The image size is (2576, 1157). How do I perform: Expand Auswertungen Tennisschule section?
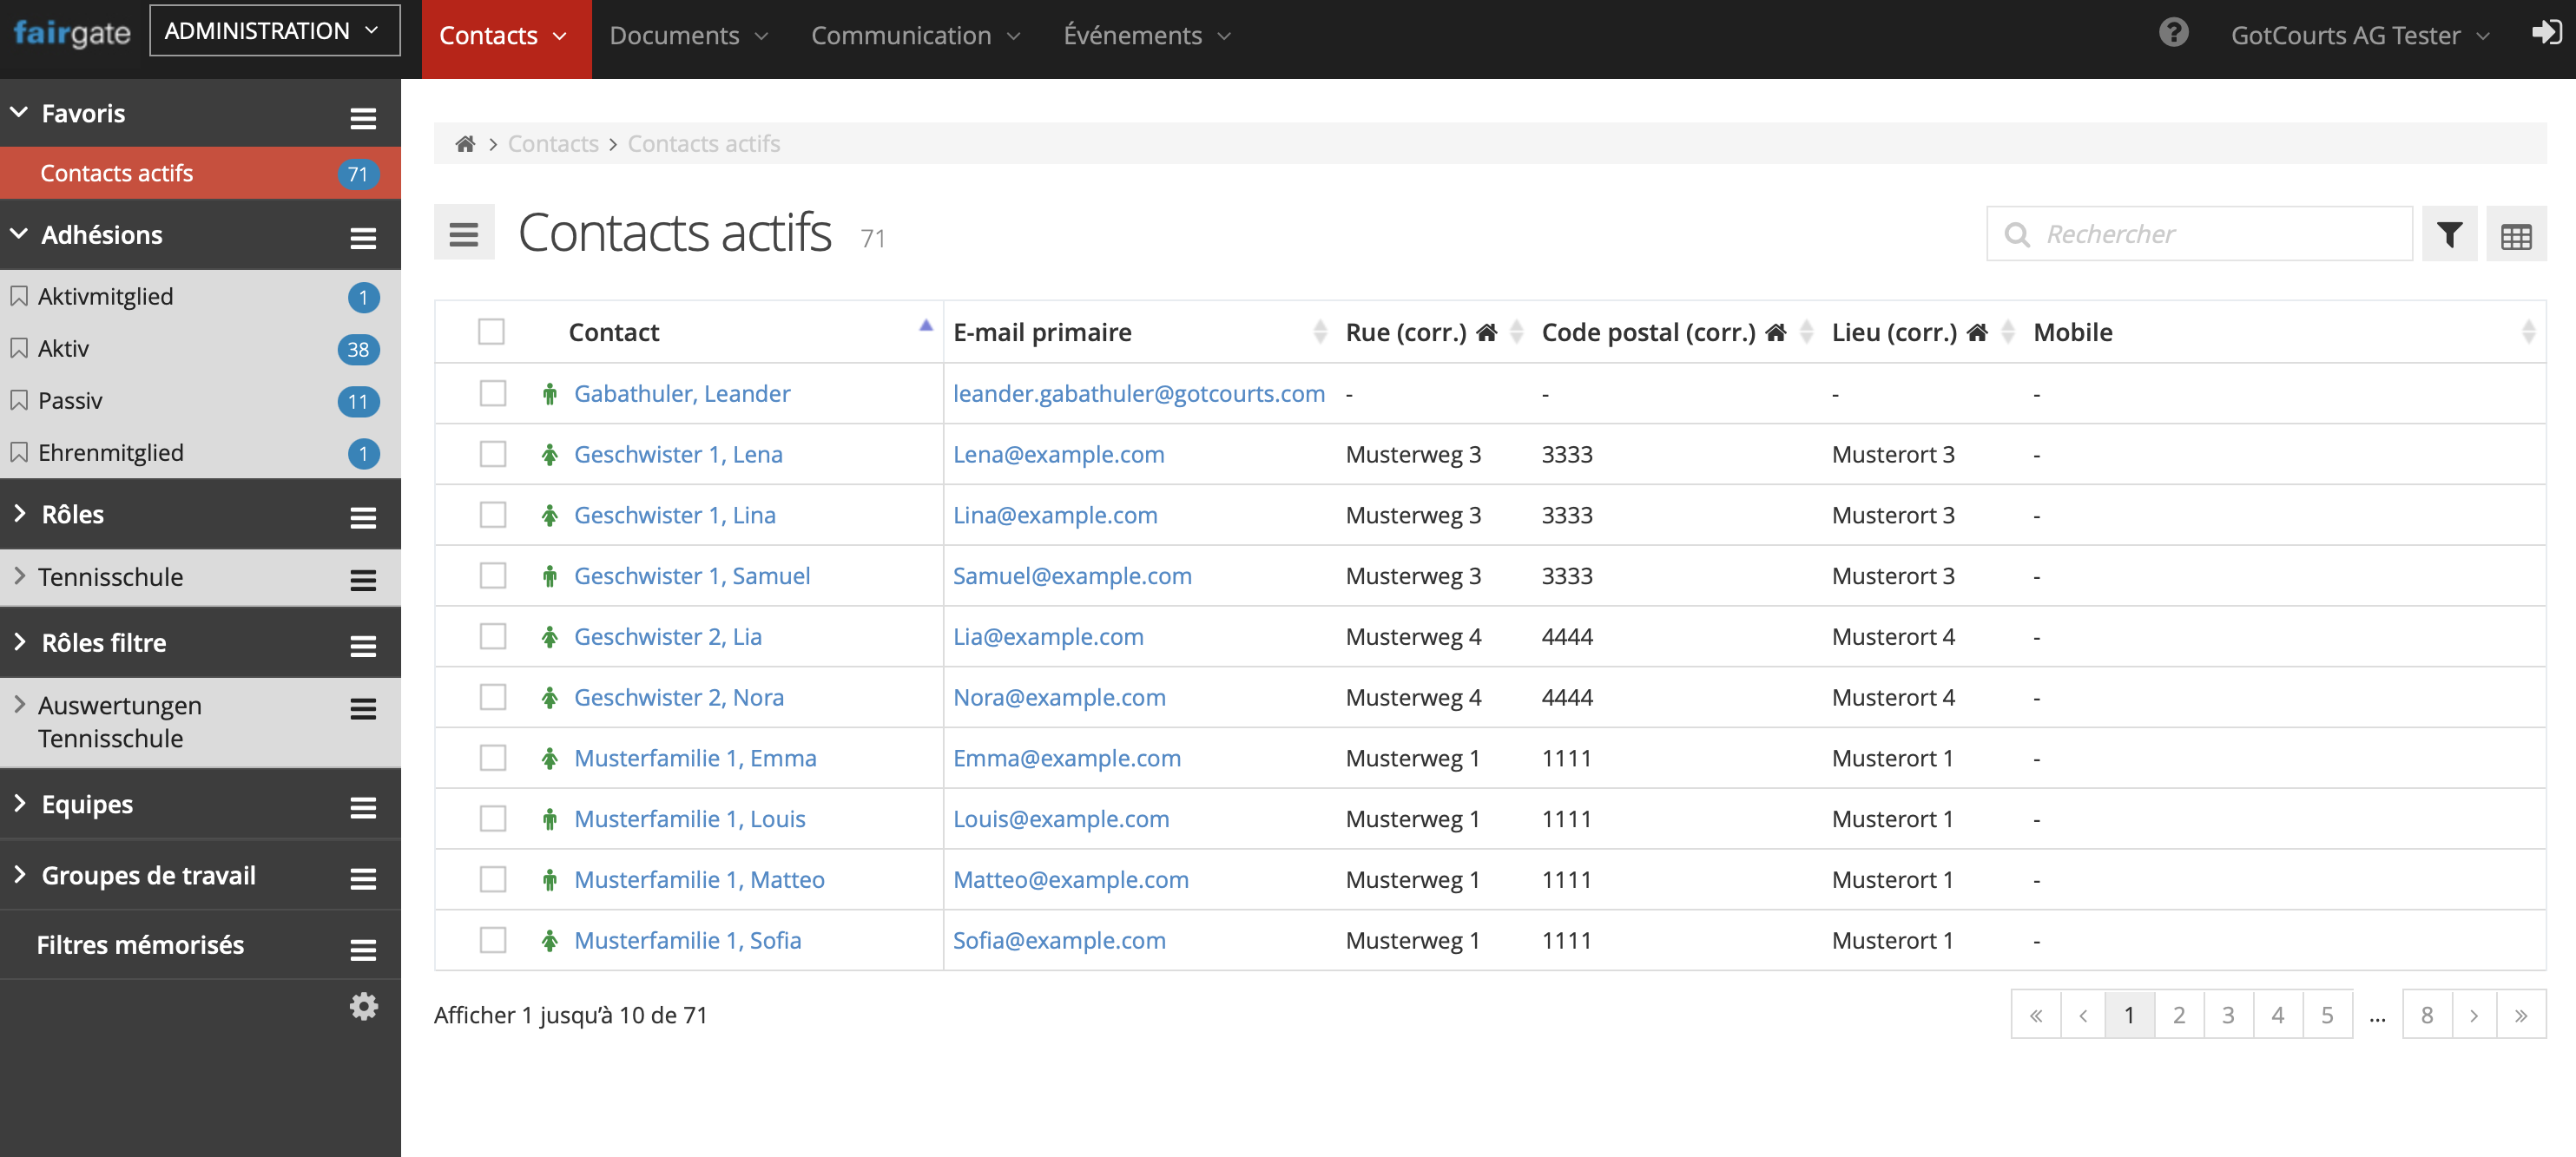click(x=18, y=704)
